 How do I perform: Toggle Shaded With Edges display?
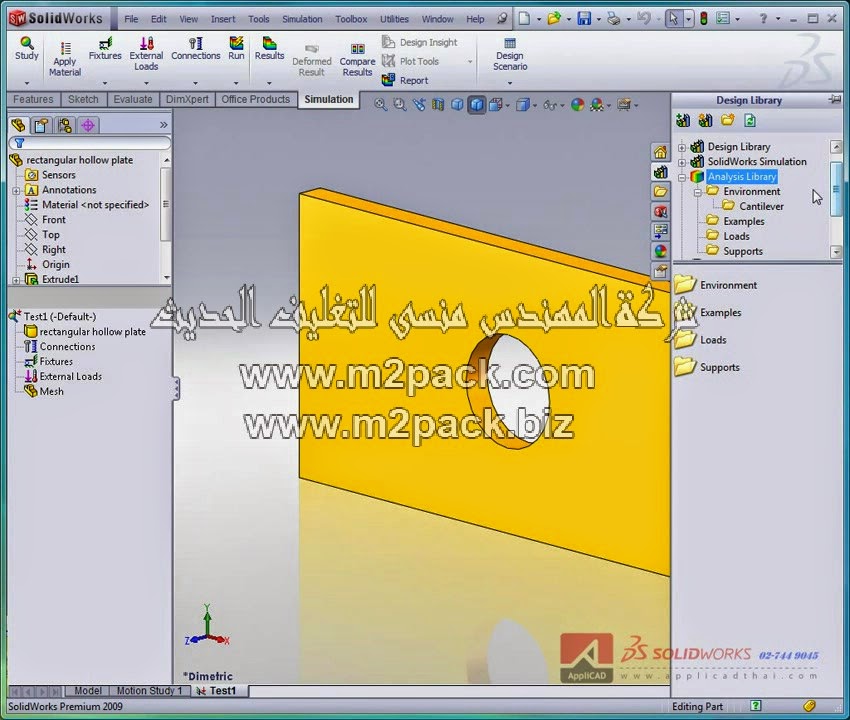click(x=476, y=105)
